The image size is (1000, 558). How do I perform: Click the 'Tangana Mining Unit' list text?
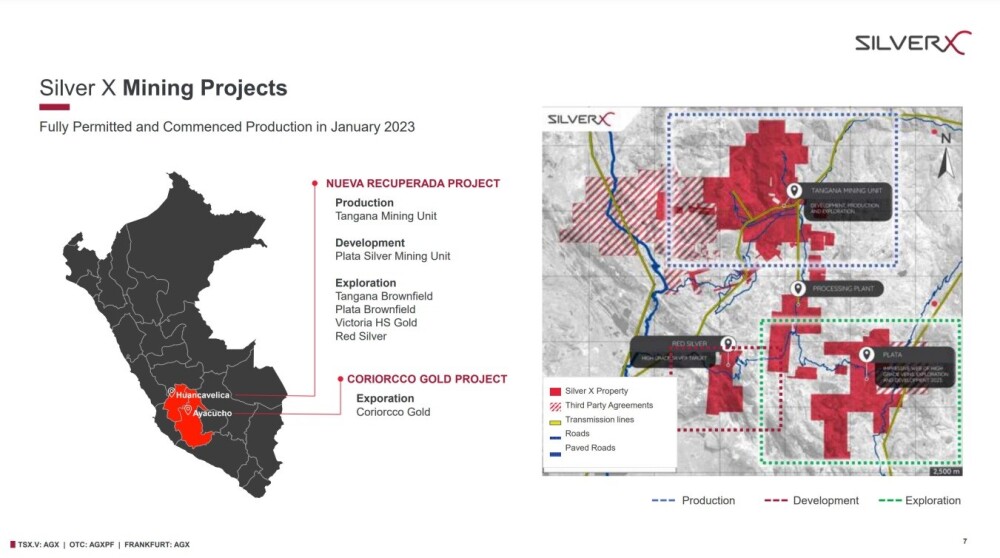click(386, 216)
